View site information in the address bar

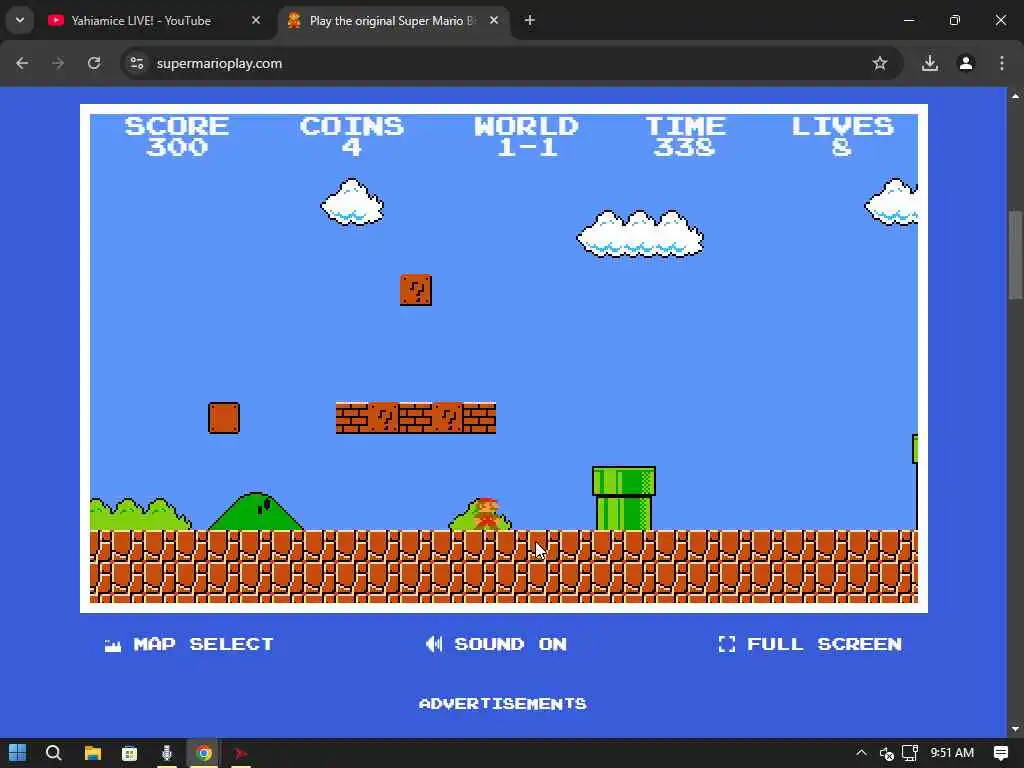(136, 63)
